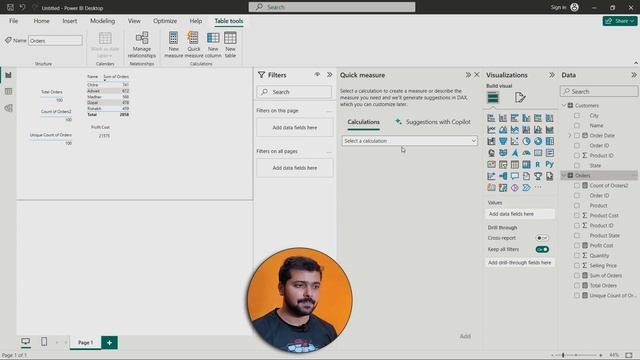Open the Quick measure ribbon button
The image size is (640, 360).
193,44
